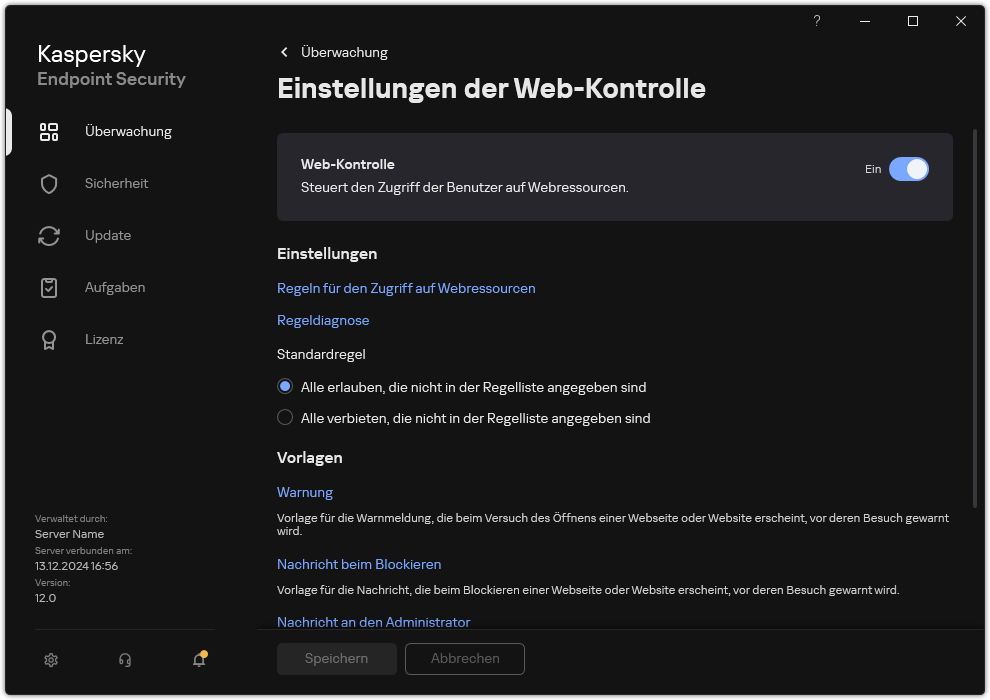The width and height of the screenshot is (990, 700).
Task: Click the Überwachung monitoring grid icon
Action: (49, 131)
